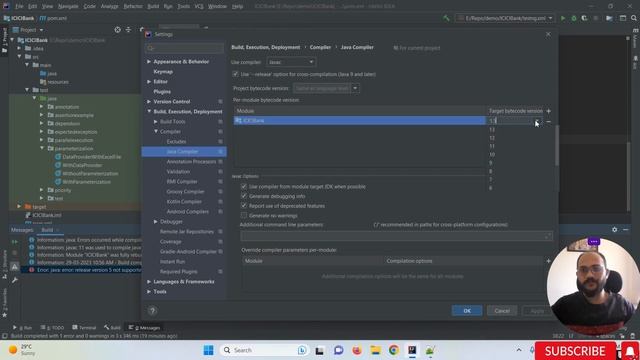This screenshot has height=360, width=640.
Task: Open the Refactor menu
Action: (x=133, y=7)
